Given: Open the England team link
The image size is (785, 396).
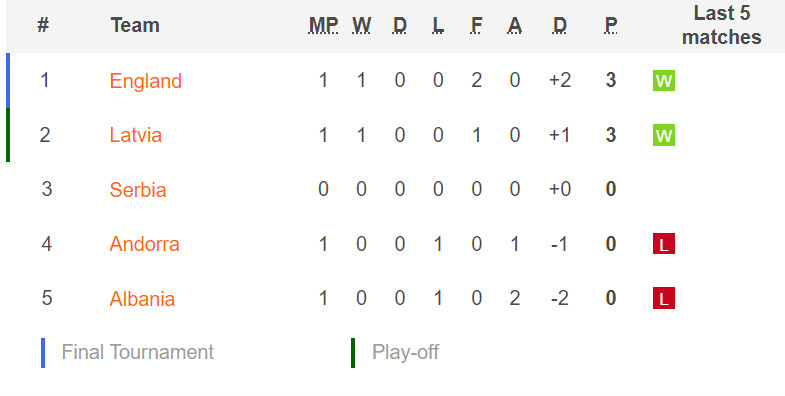Looking at the screenshot, I should pyautogui.click(x=146, y=81).
